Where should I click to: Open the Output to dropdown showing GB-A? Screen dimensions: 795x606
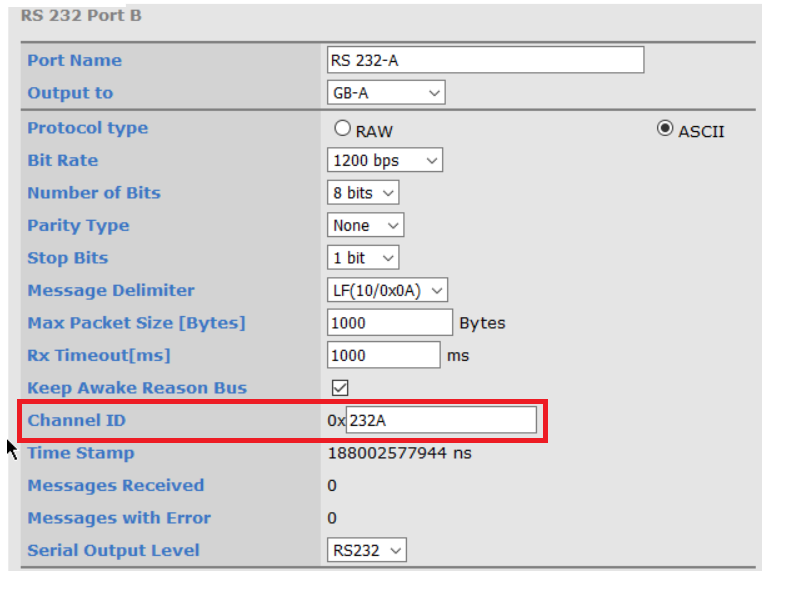coord(385,93)
